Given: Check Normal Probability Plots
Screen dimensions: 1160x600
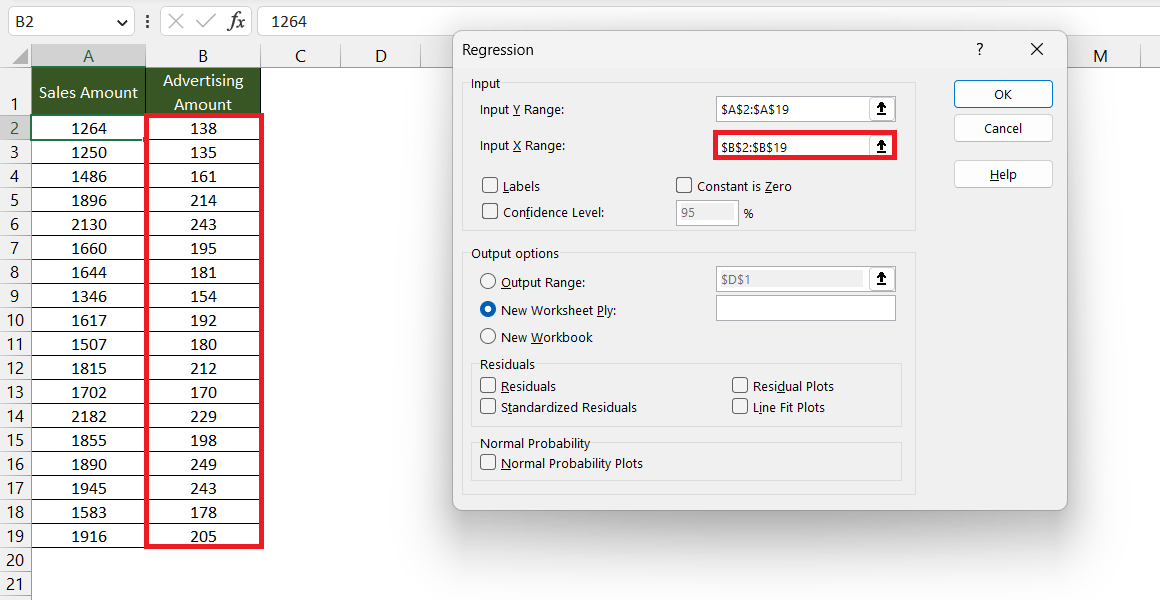Looking at the screenshot, I should click(488, 462).
